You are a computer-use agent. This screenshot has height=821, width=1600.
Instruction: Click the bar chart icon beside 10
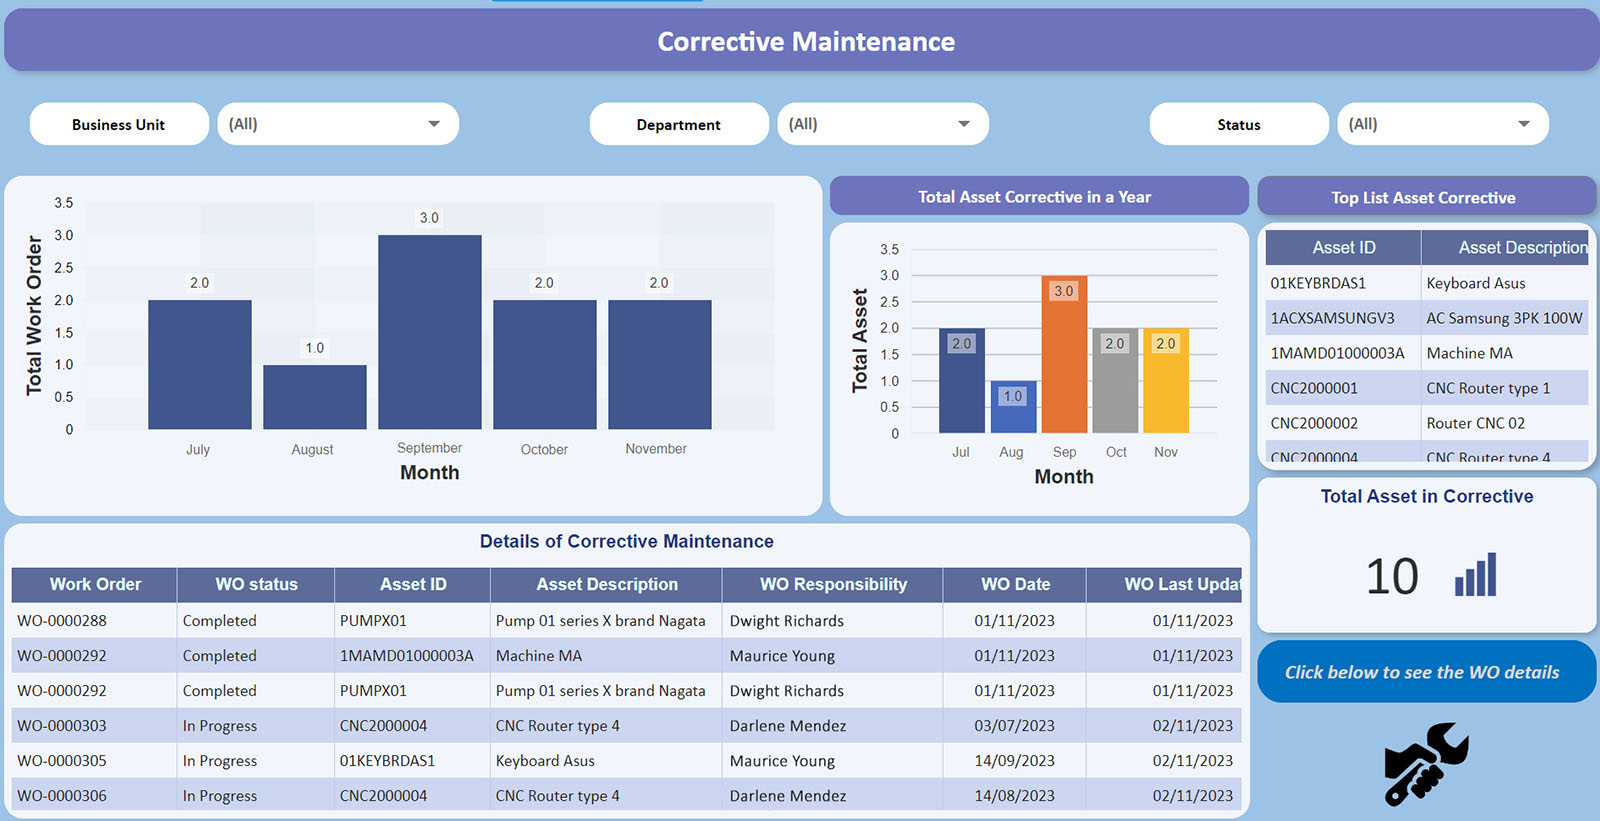pyautogui.click(x=1475, y=575)
